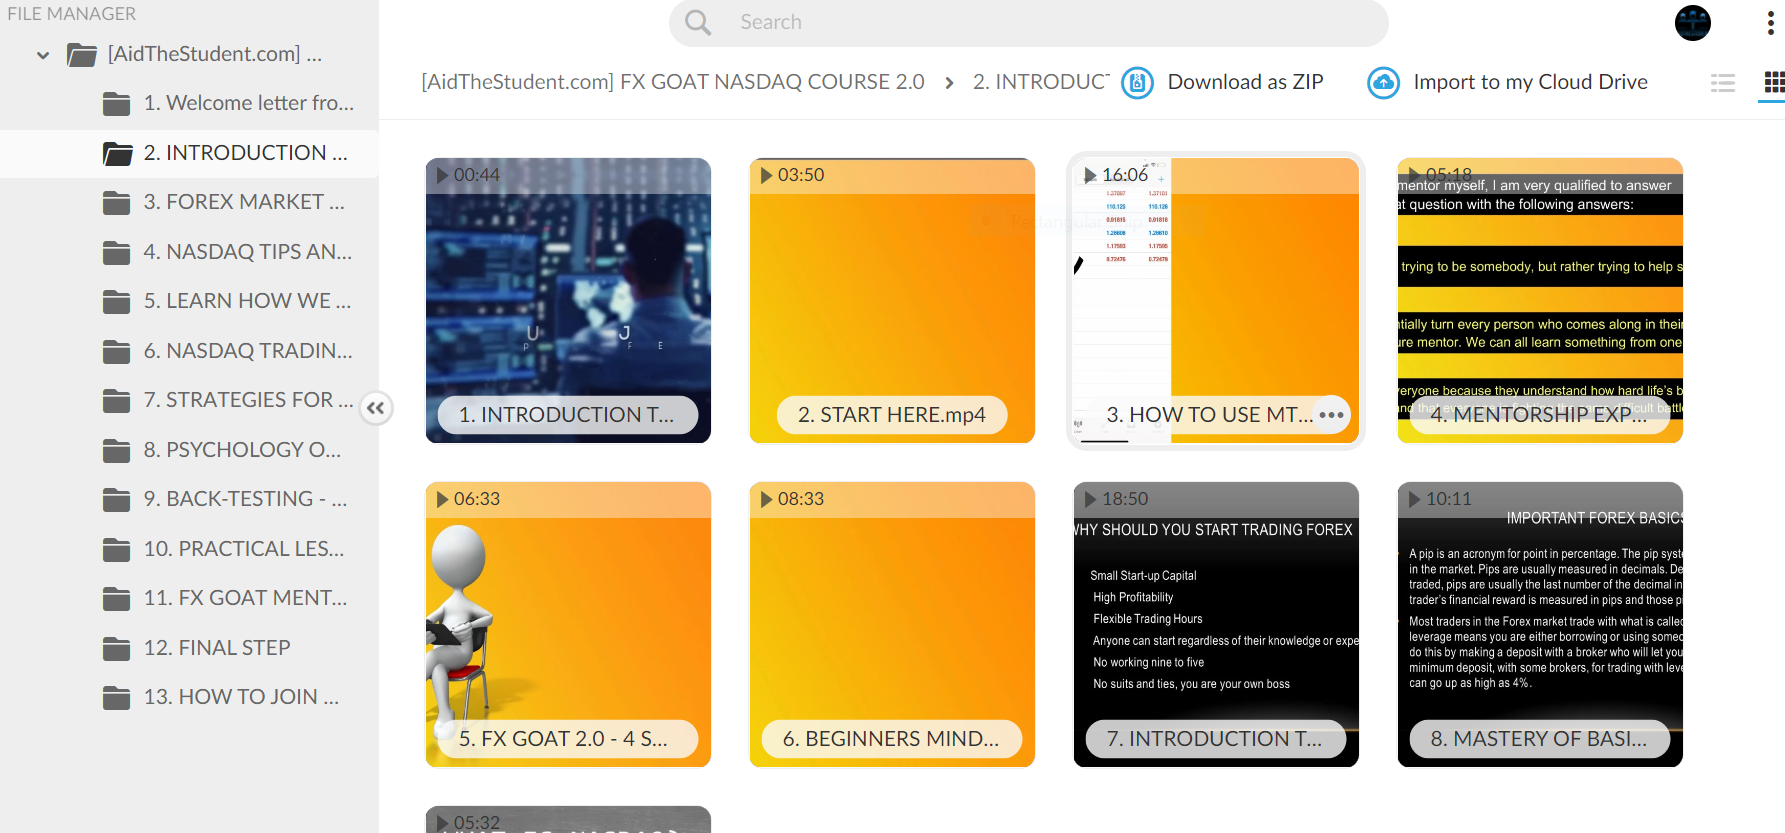Viewport: 1785px width, 833px height.
Task: Open the 7. STRATEGIES FOR label
Action: pyautogui.click(x=248, y=400)
